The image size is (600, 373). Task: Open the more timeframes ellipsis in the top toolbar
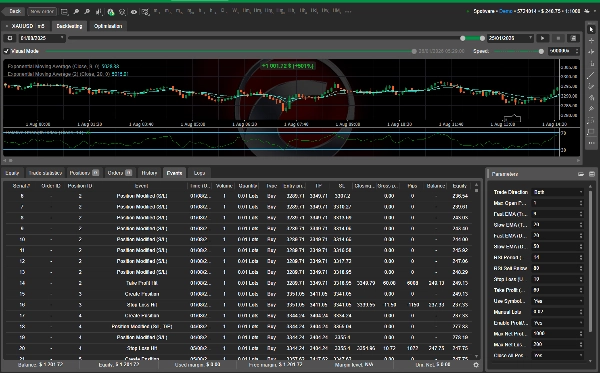tap(348, 11)
